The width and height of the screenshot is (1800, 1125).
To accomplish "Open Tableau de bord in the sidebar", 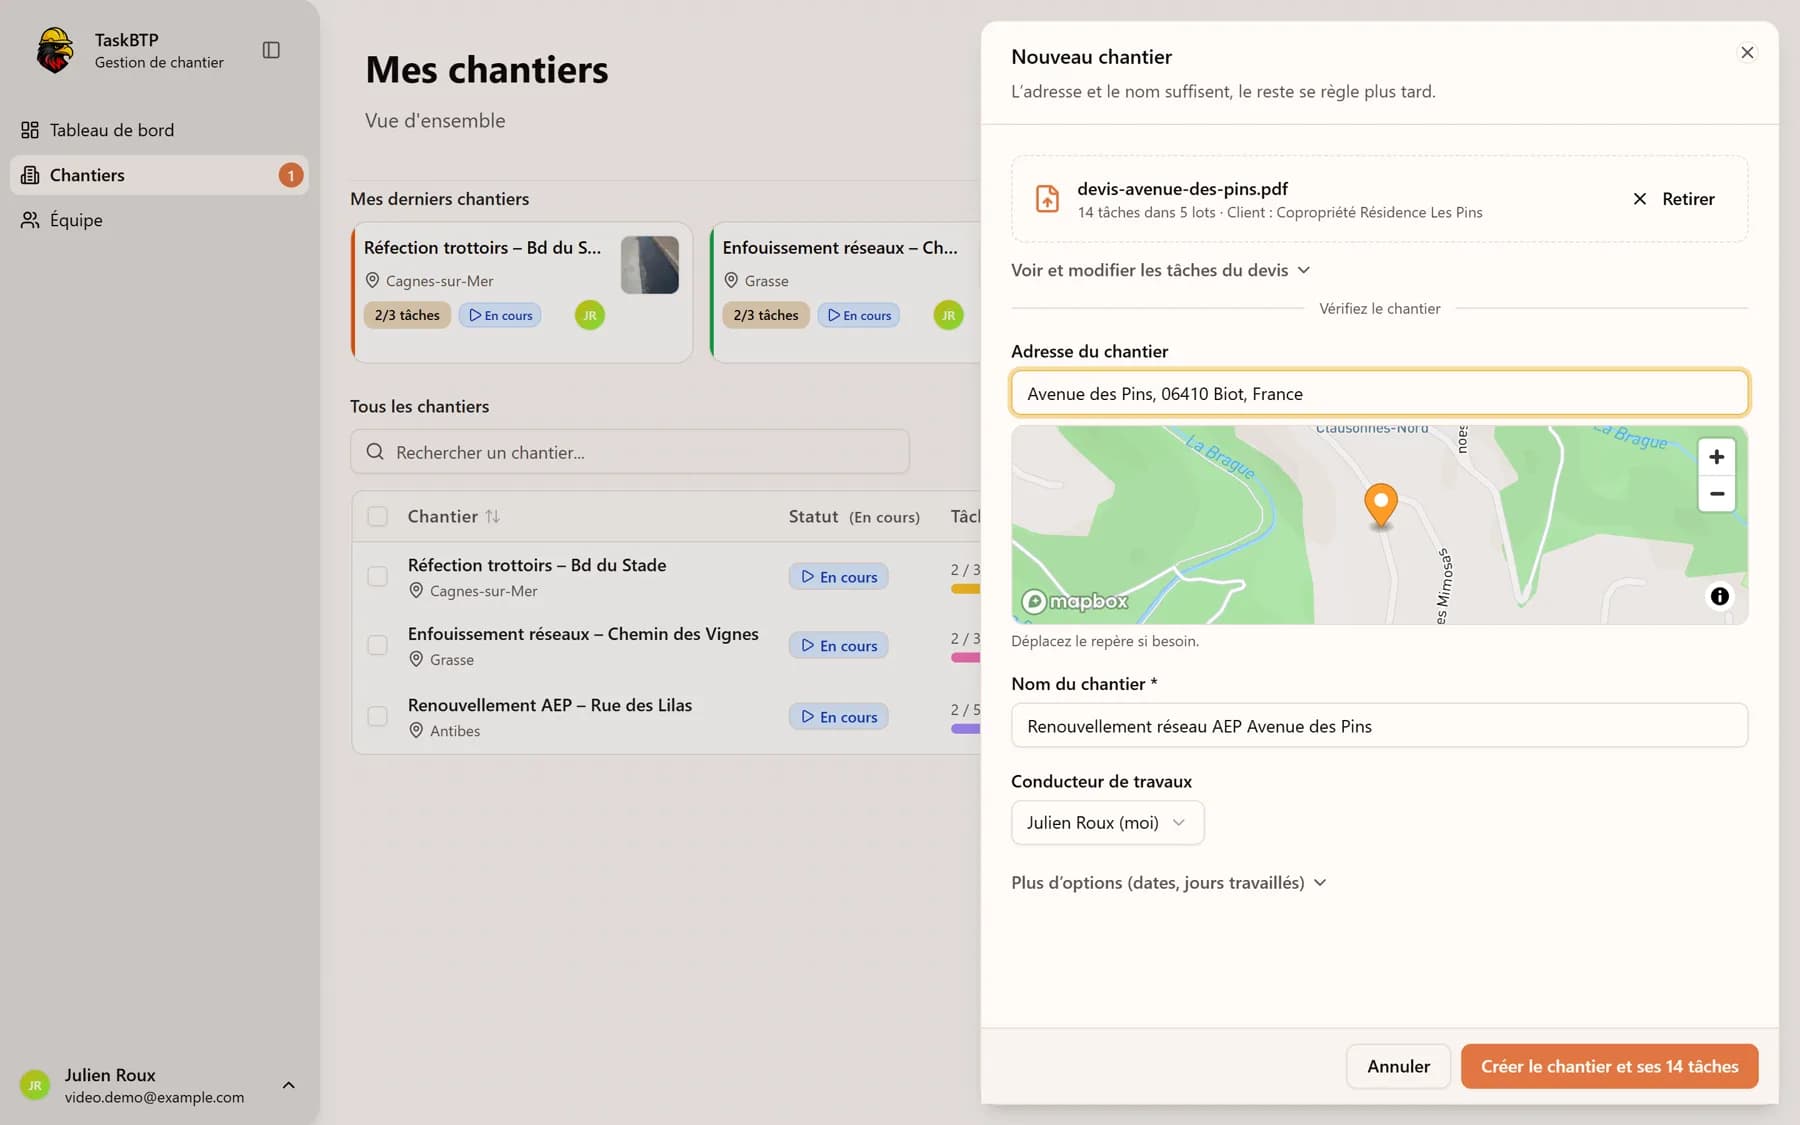I will click(160, 130).
